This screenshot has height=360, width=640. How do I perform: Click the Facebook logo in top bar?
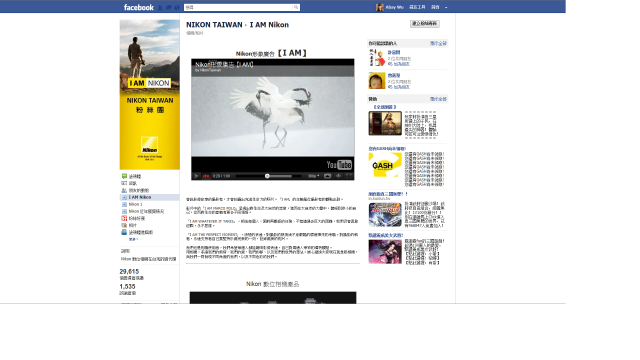[138, 7]
